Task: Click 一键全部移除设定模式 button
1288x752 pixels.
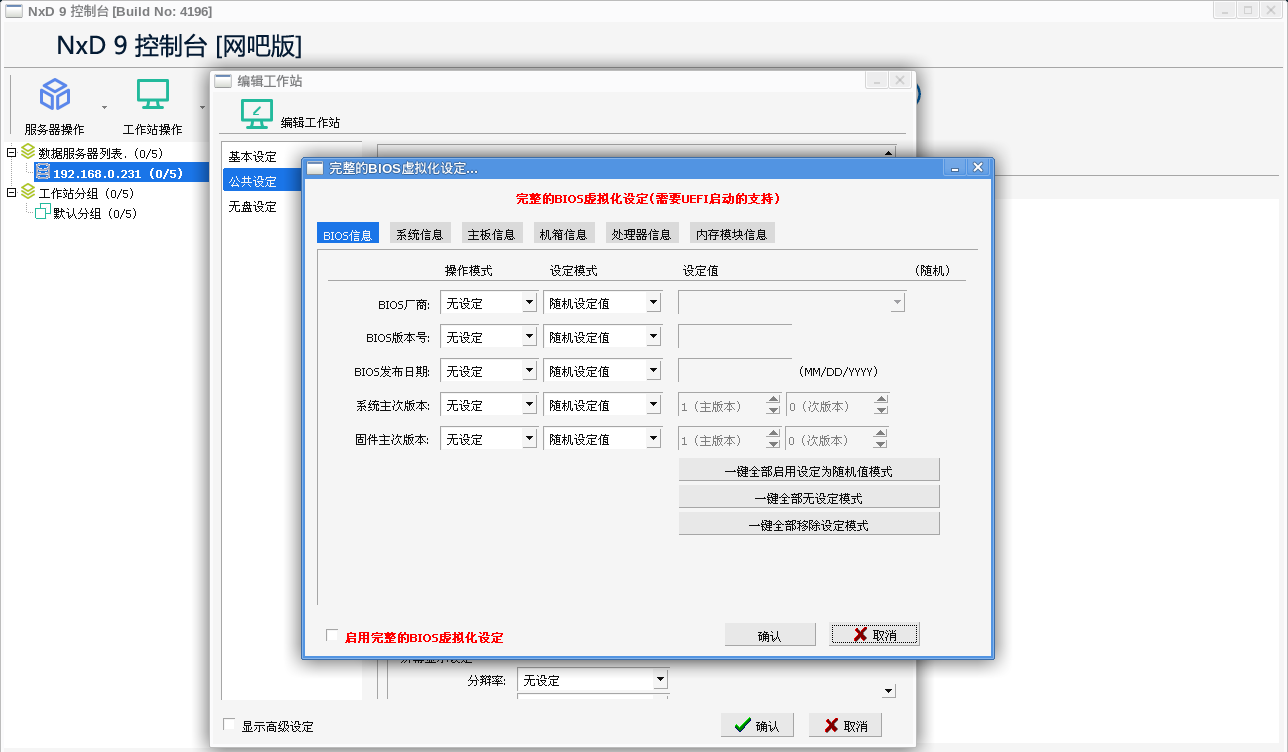Action: click(809, 522)
